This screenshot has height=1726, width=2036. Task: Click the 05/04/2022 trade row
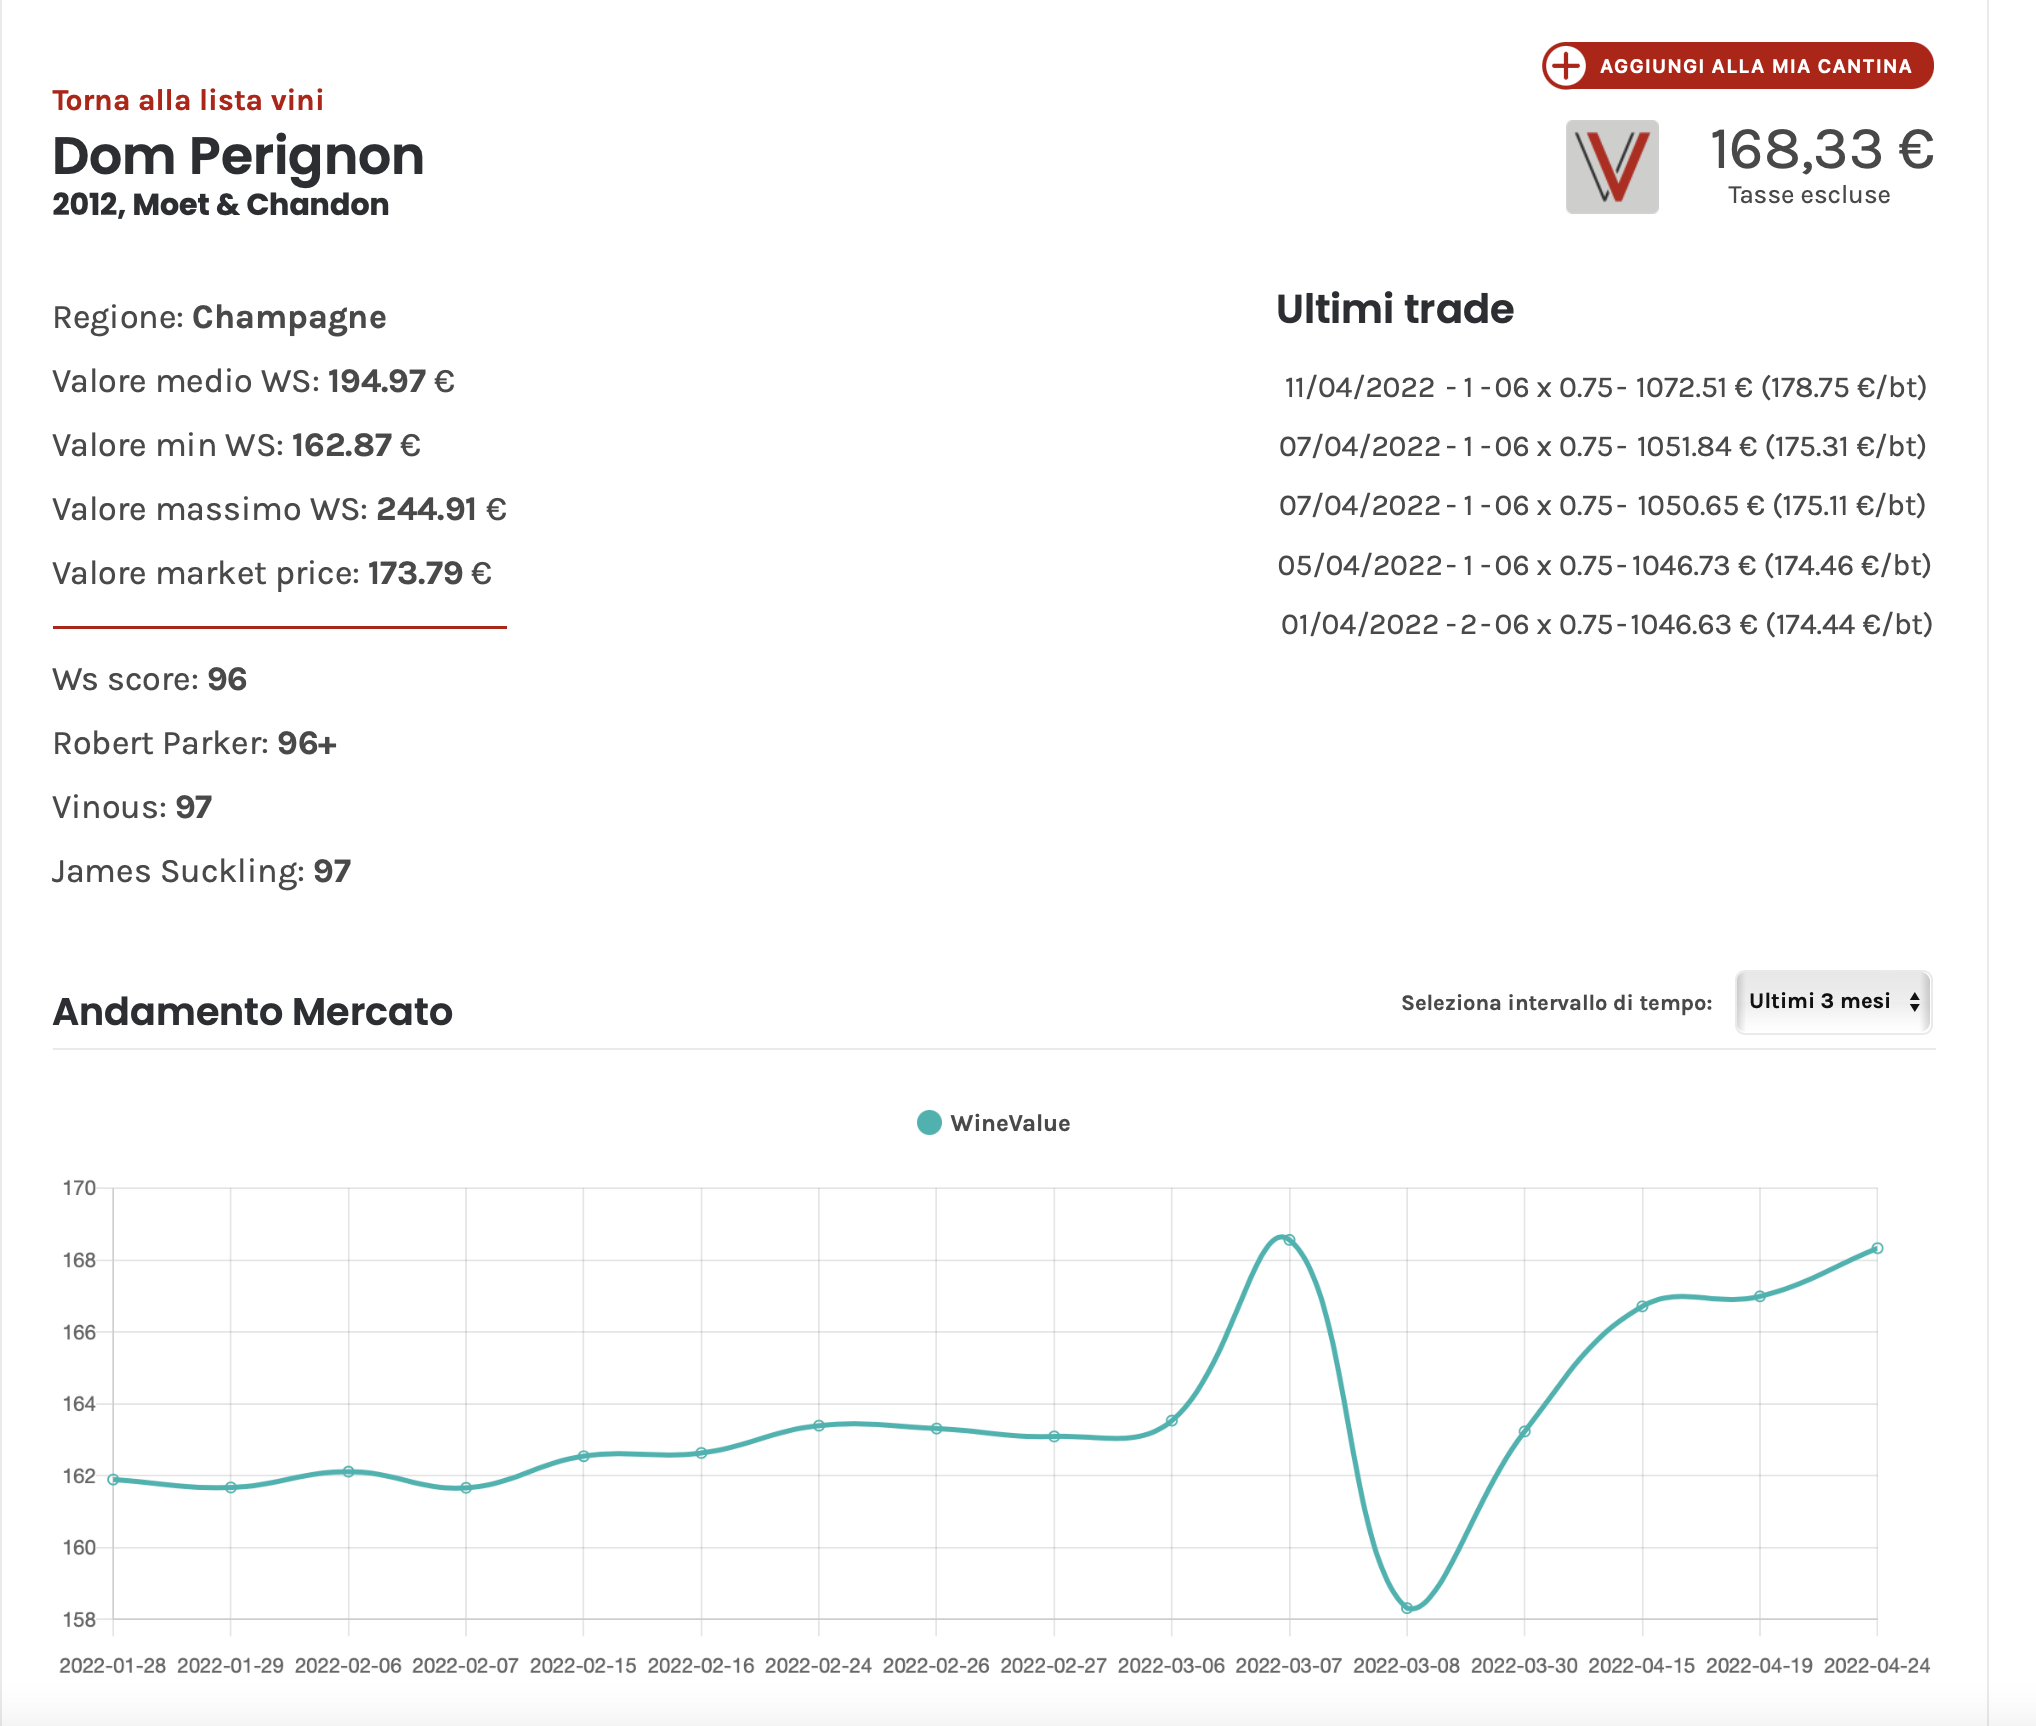tap(1604, 565)
